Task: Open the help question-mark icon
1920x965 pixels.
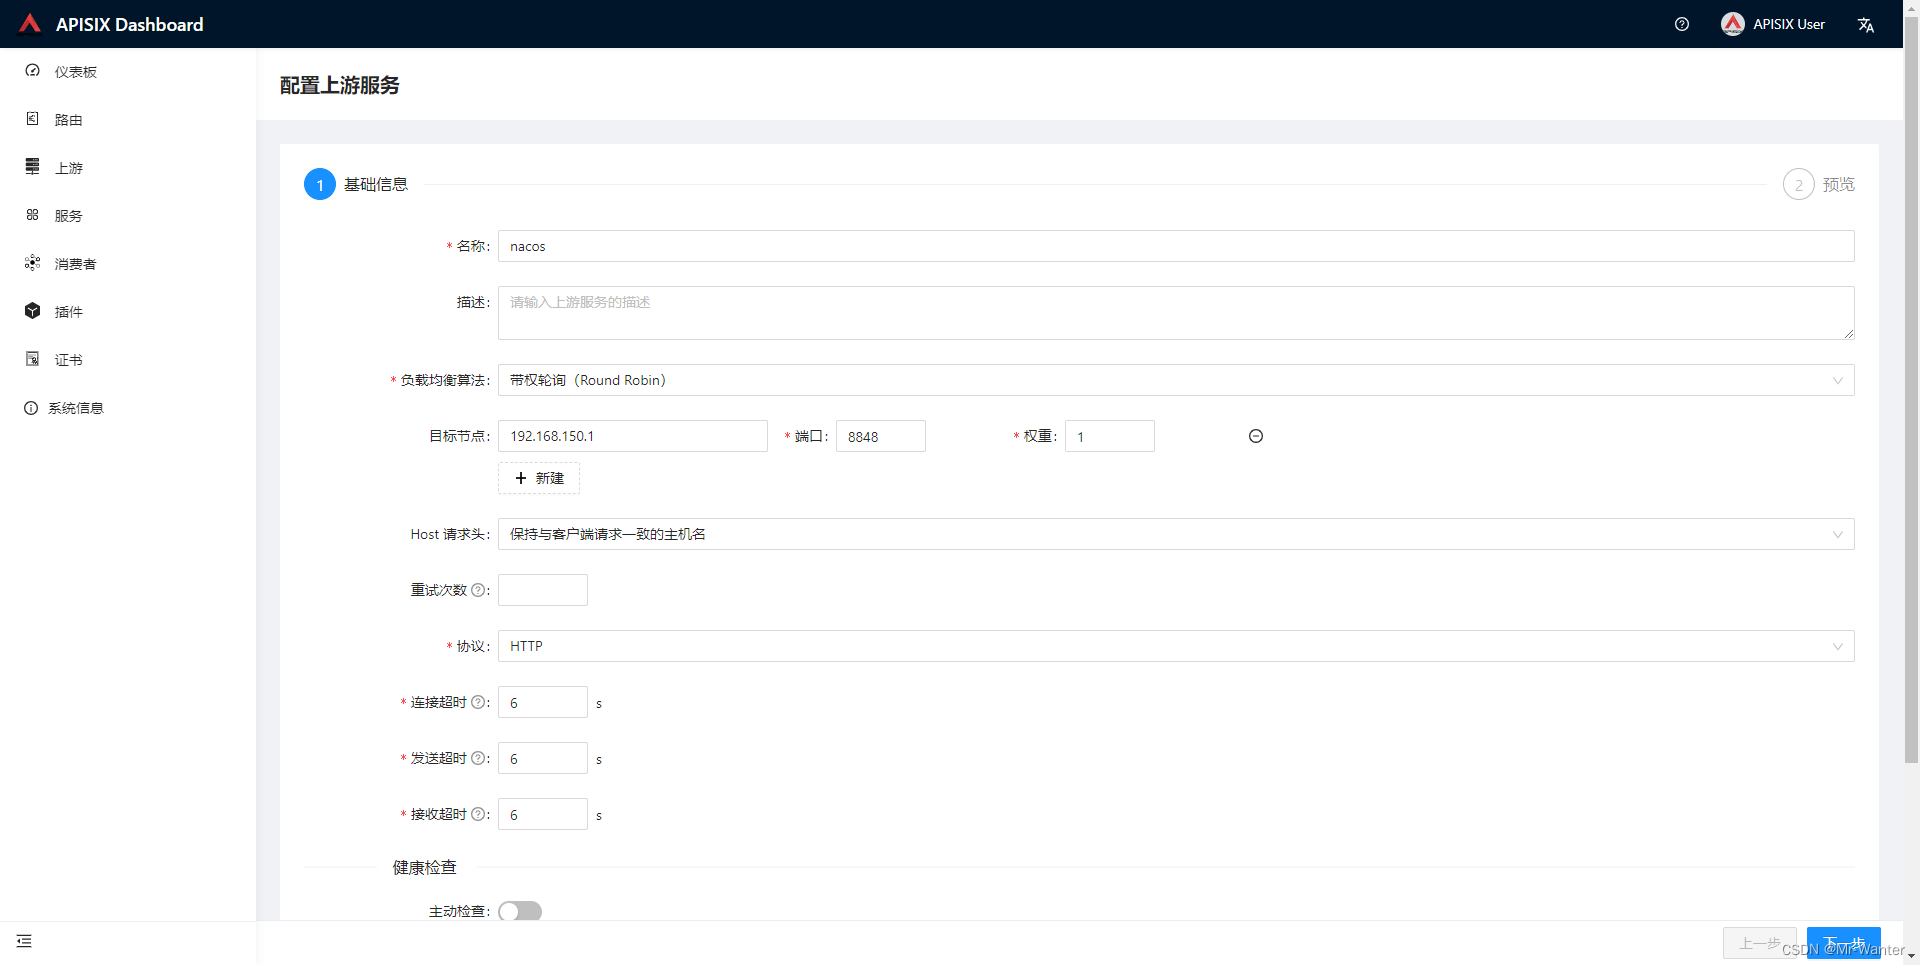Action: pos(1682,24)
